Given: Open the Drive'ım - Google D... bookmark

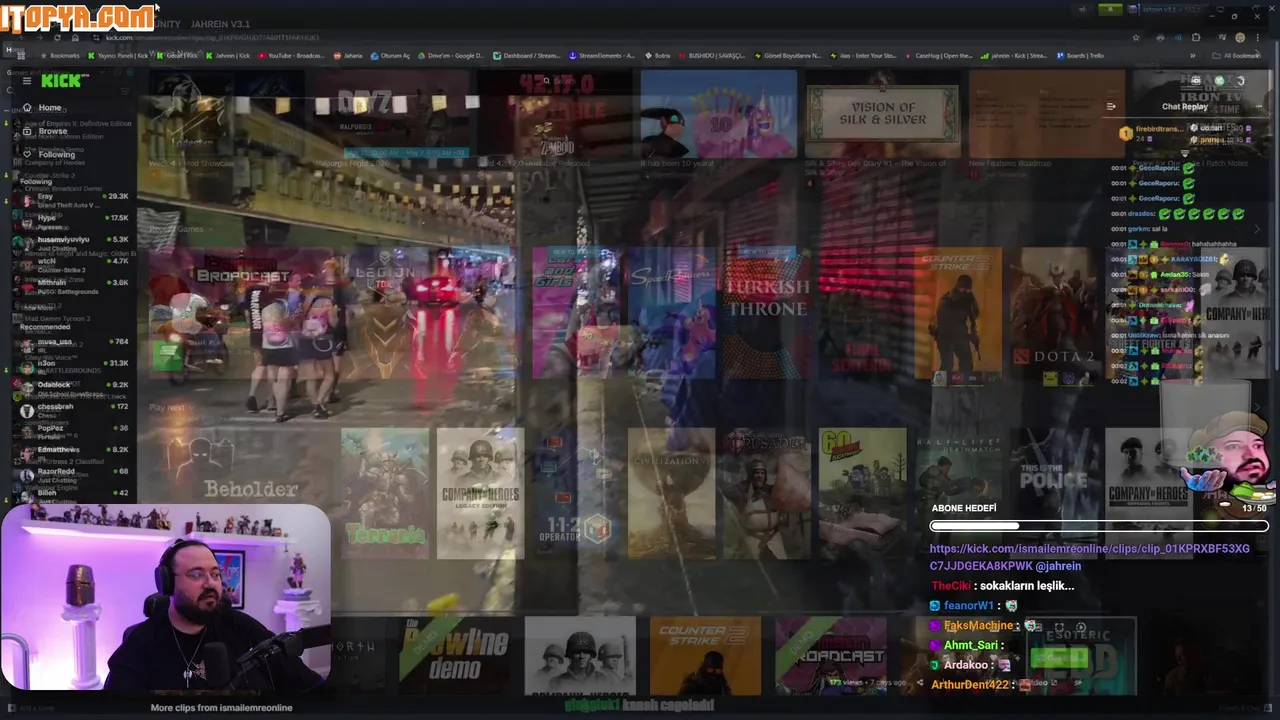Looking at the screenshot, I should [x=450, y=56].
